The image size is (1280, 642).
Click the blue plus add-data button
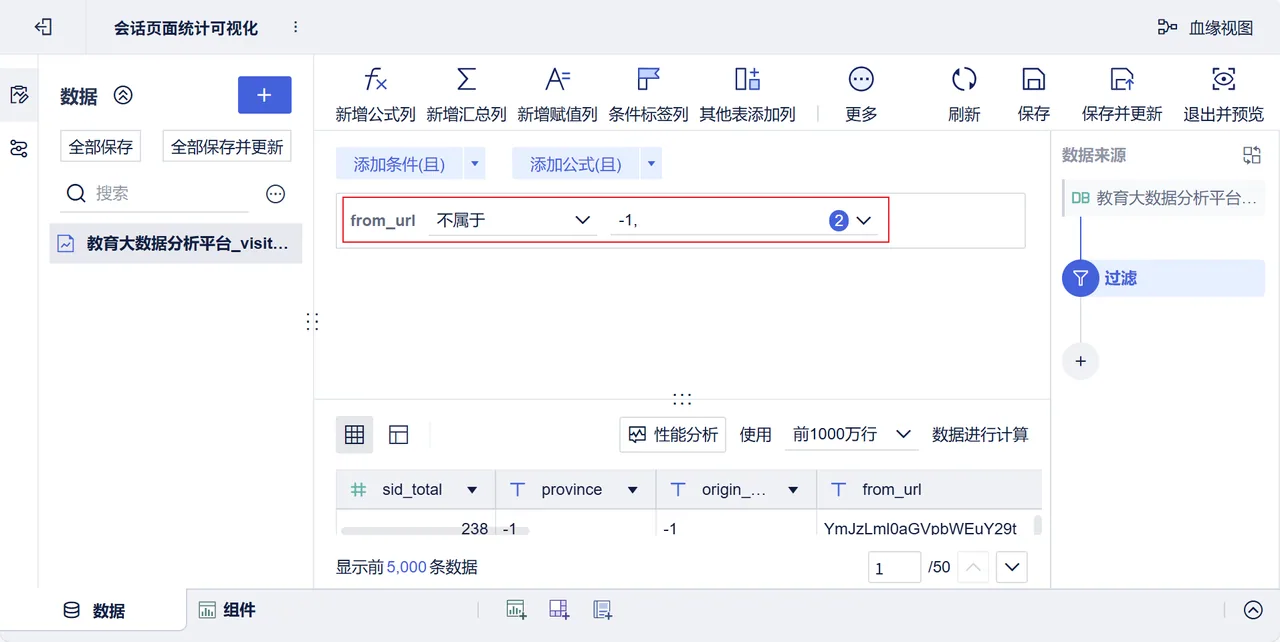tap(264, 95)
